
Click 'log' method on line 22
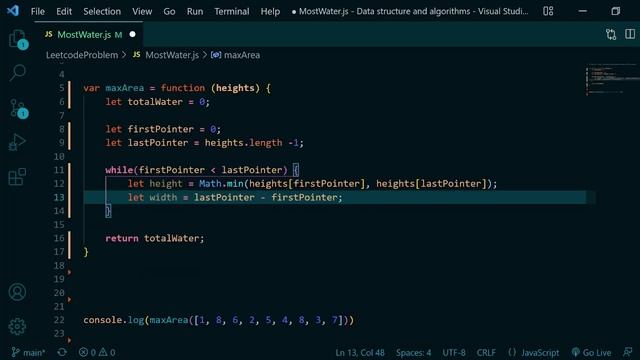[136, 320]
